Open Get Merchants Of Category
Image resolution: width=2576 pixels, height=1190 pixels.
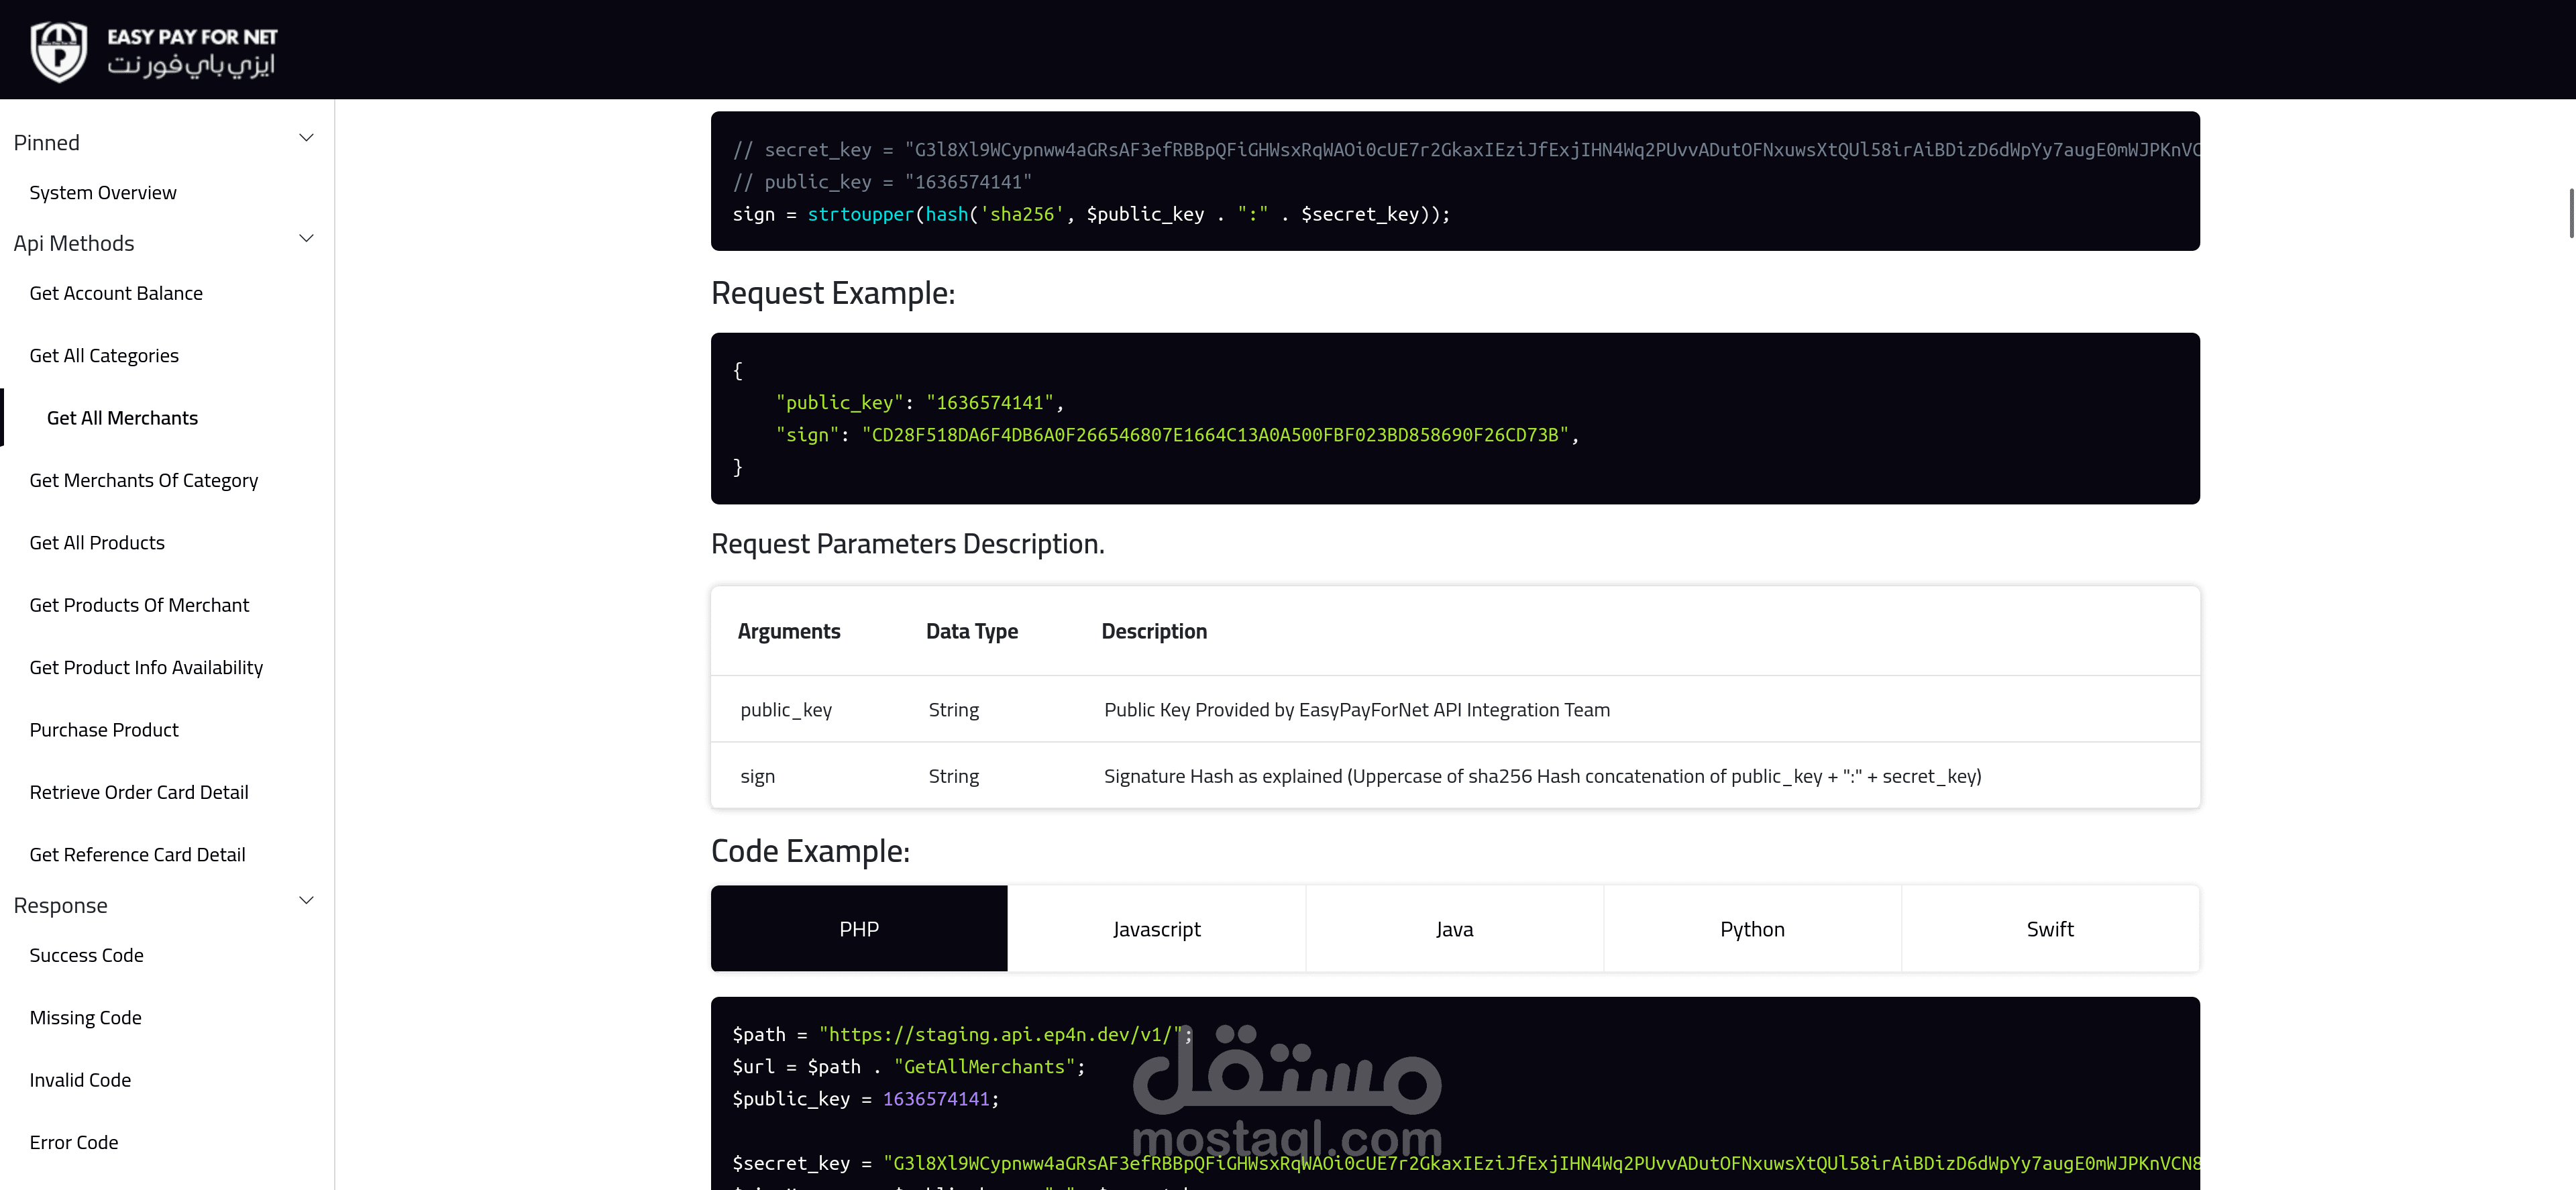click(143, 481)
